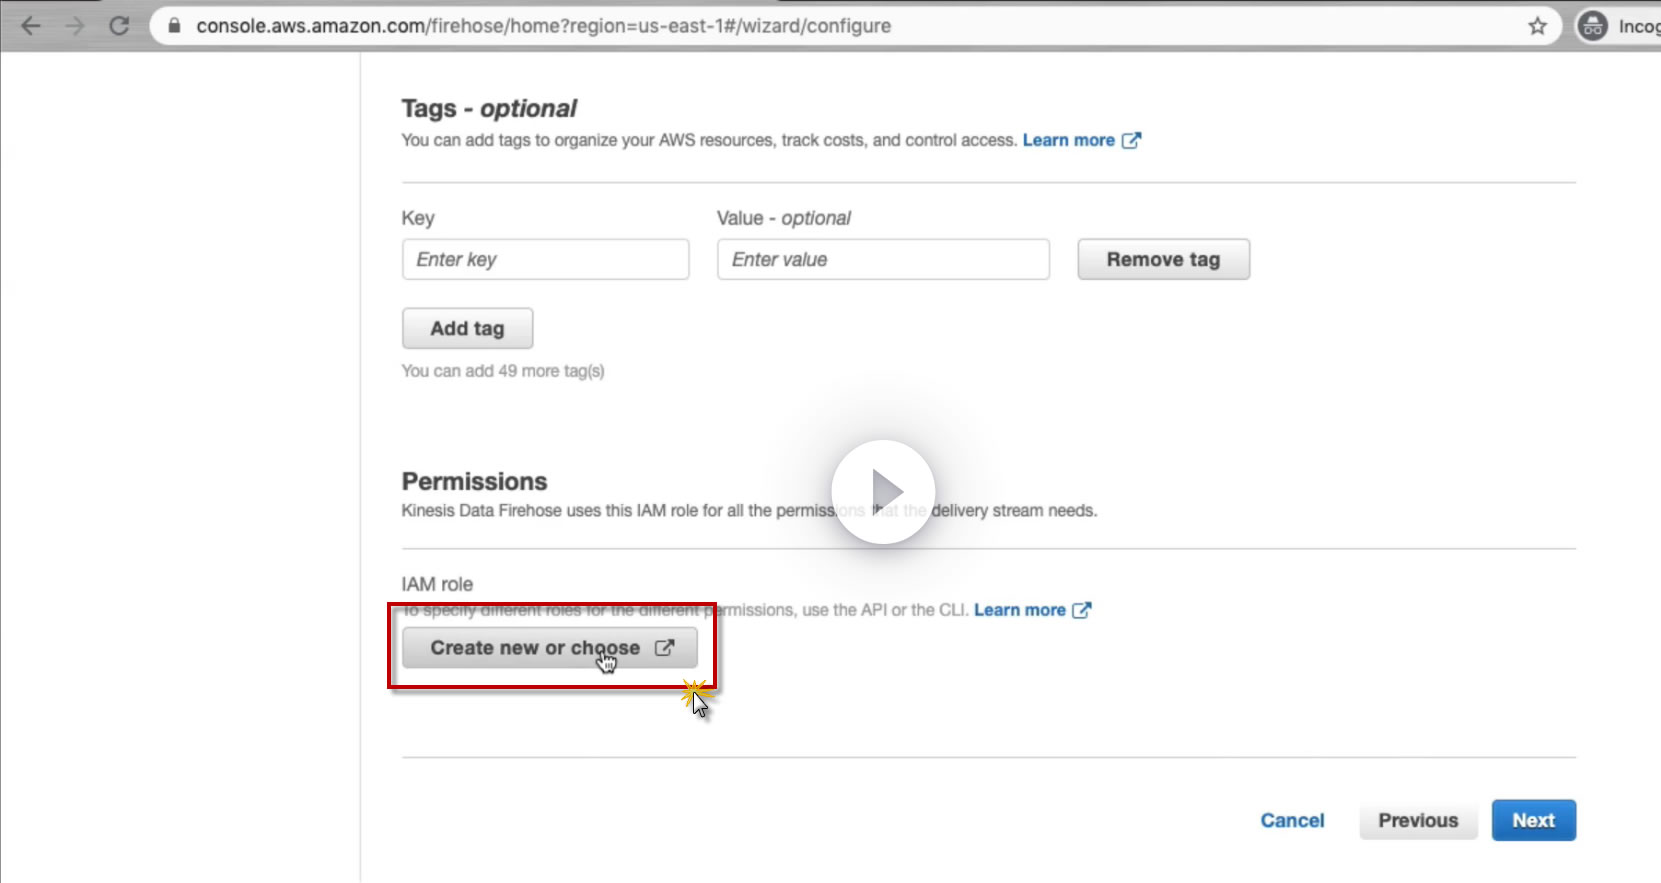The image size is (1661, 883).
Task: Open Learn more link under Tags
Action: [x=1068, y=140]
